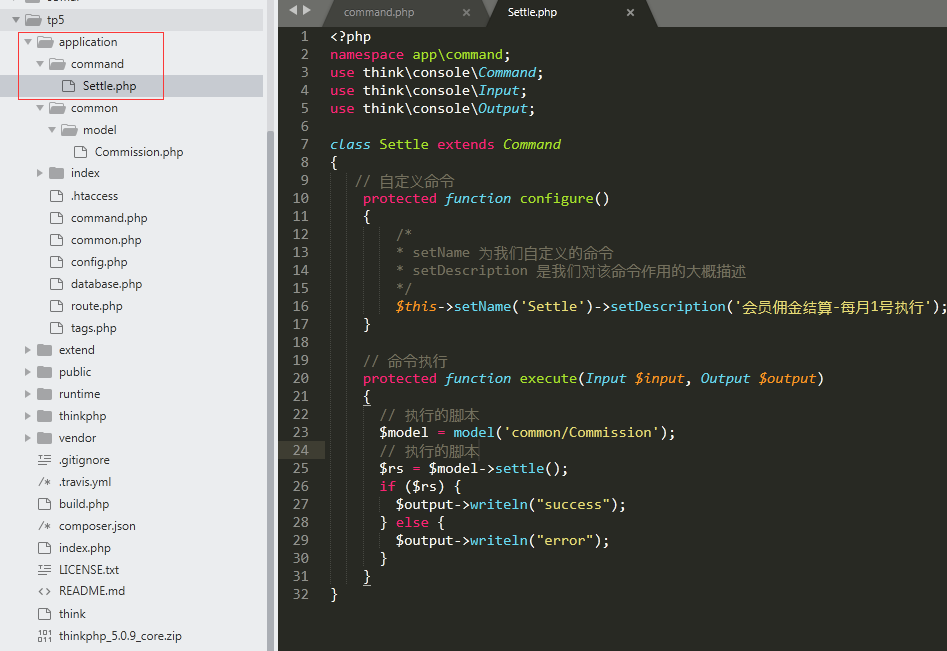This screenshot has height=651, width=947.
Task: Go to next tab with right arrow
Action: [307, 10]
